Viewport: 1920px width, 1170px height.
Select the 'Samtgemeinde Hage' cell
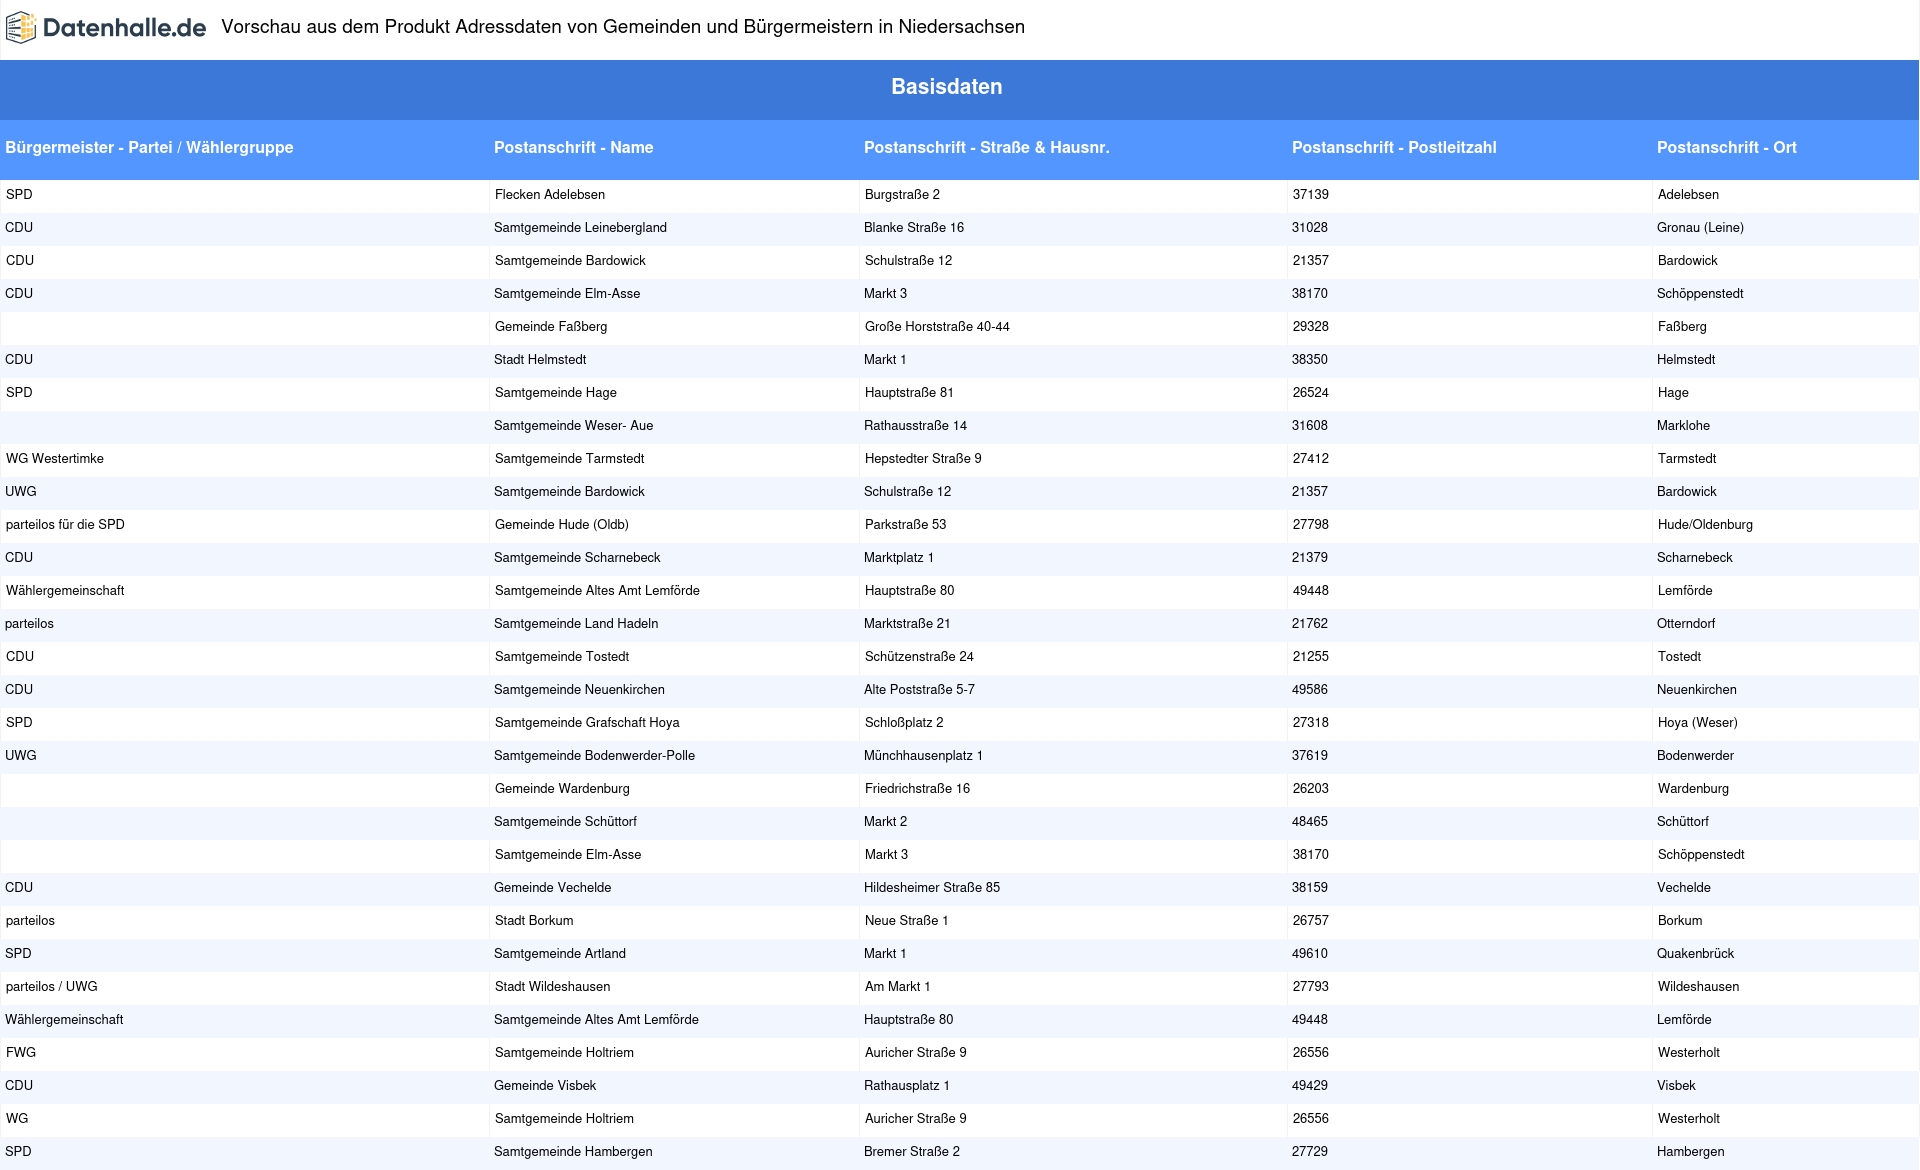pyautogui.click(x=674, y=393)
